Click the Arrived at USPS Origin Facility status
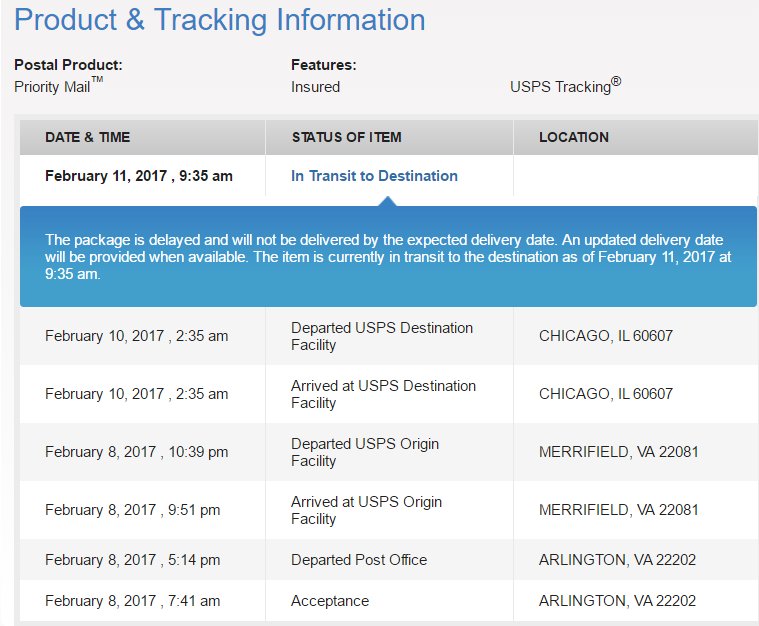759x626 pixels. tap(366, 510)
